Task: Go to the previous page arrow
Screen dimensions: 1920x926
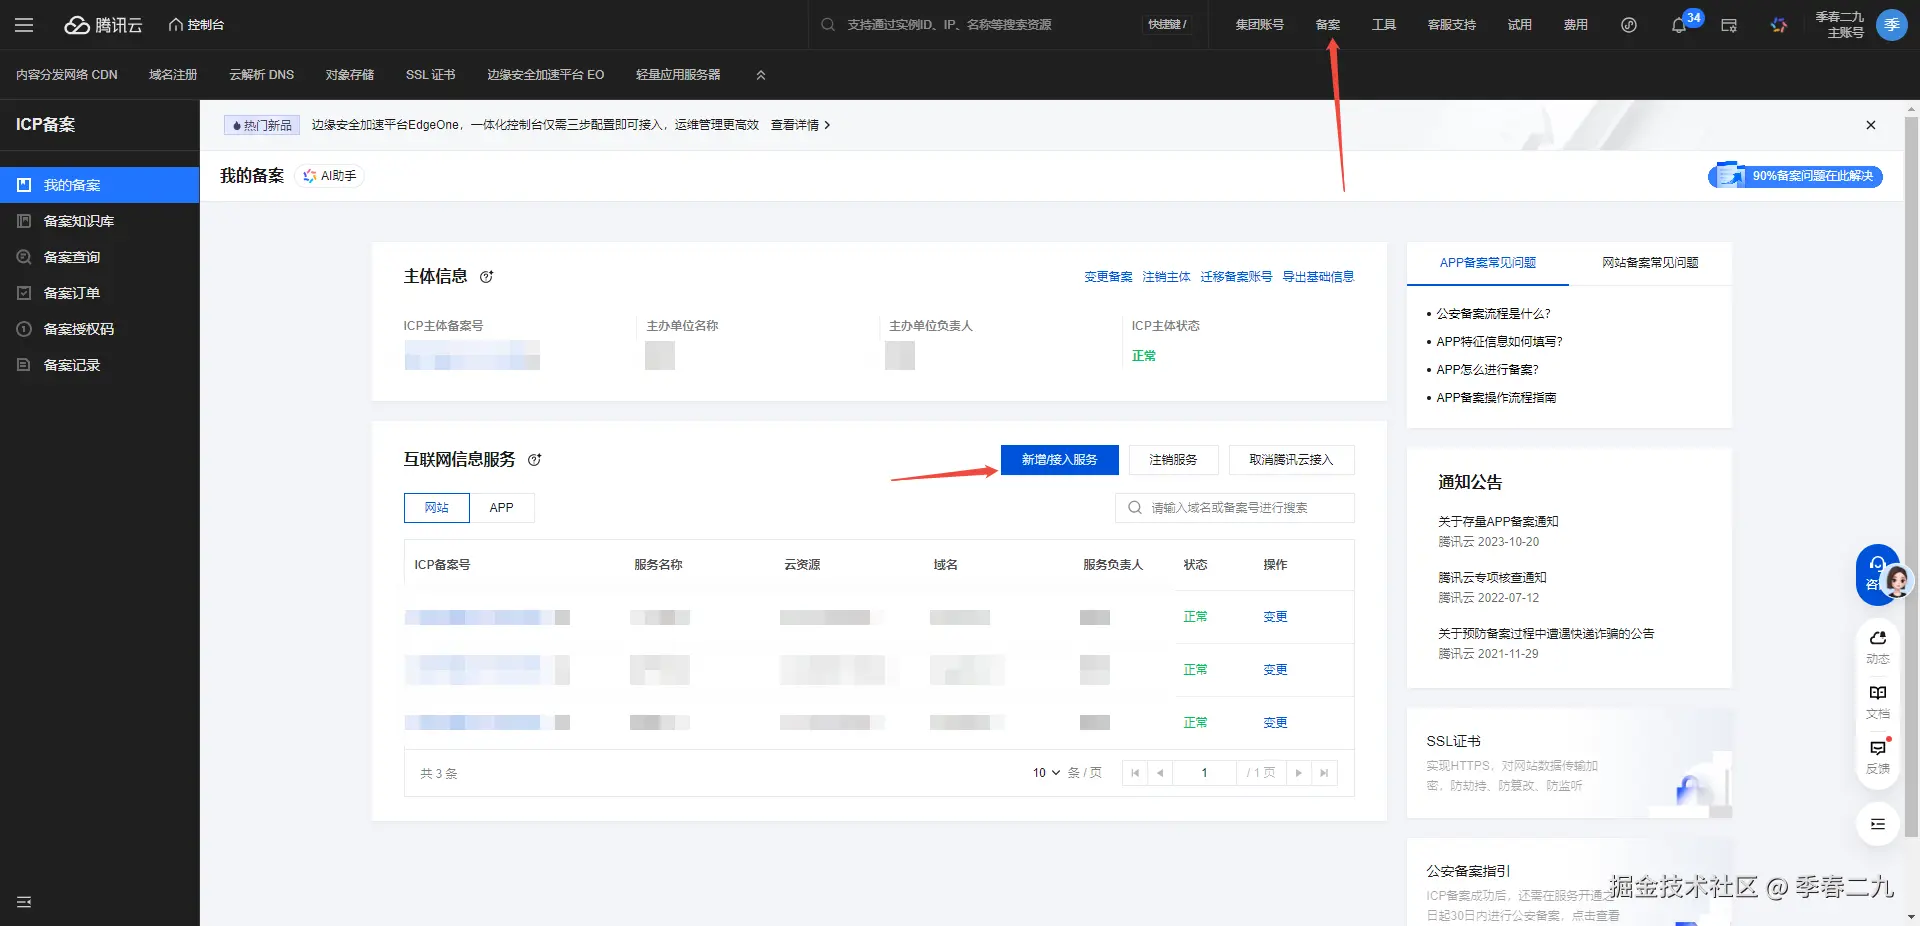Action: (x=1160, y=773)
